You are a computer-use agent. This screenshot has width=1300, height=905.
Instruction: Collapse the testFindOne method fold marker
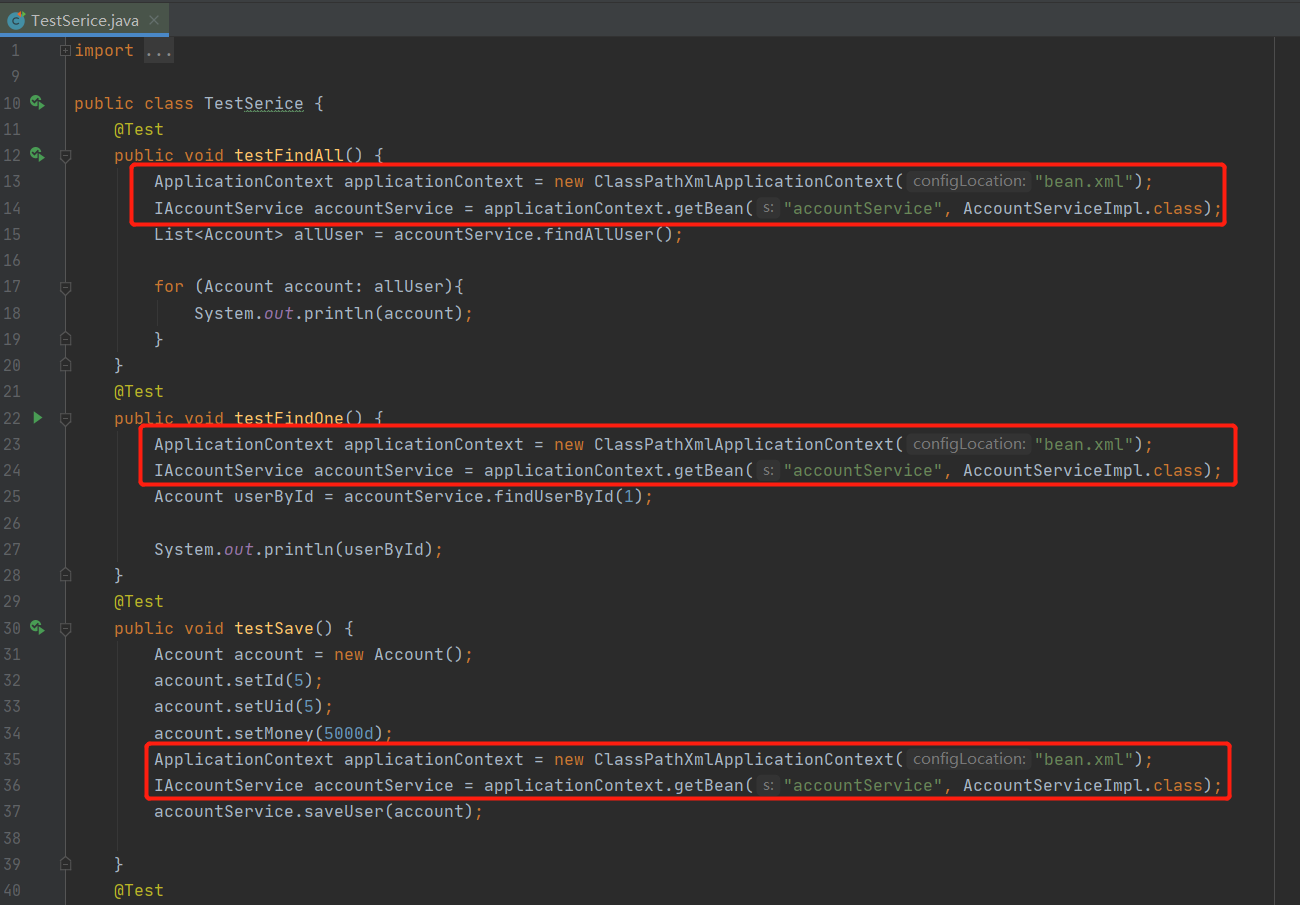click(x=65, y=418)
